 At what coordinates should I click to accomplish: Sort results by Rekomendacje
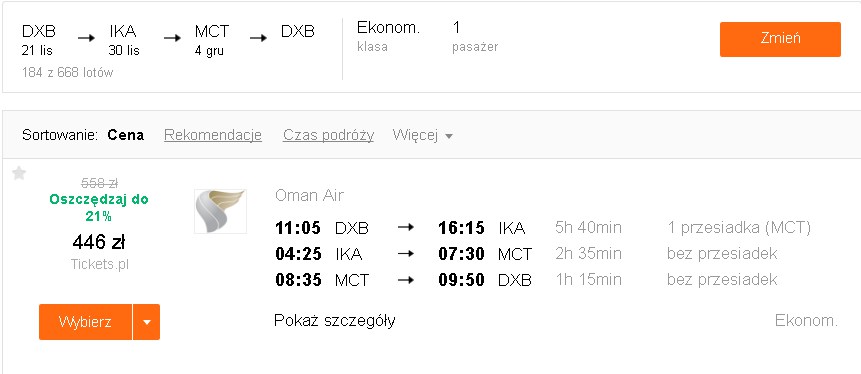(213, 135)
